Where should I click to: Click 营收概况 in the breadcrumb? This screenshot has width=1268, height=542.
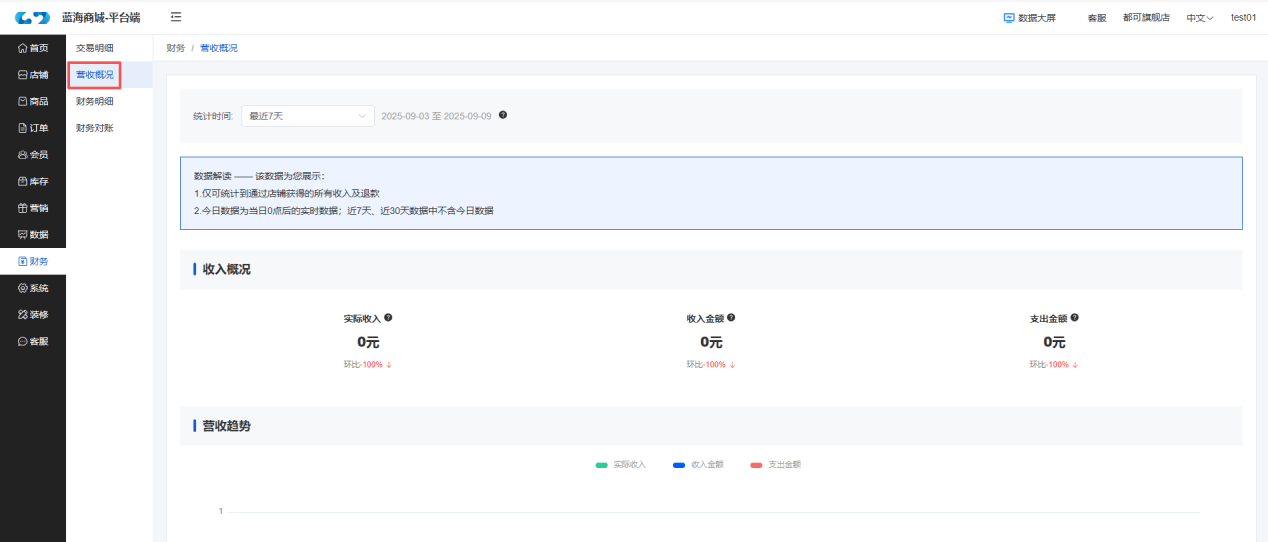(x=219, y=48)
